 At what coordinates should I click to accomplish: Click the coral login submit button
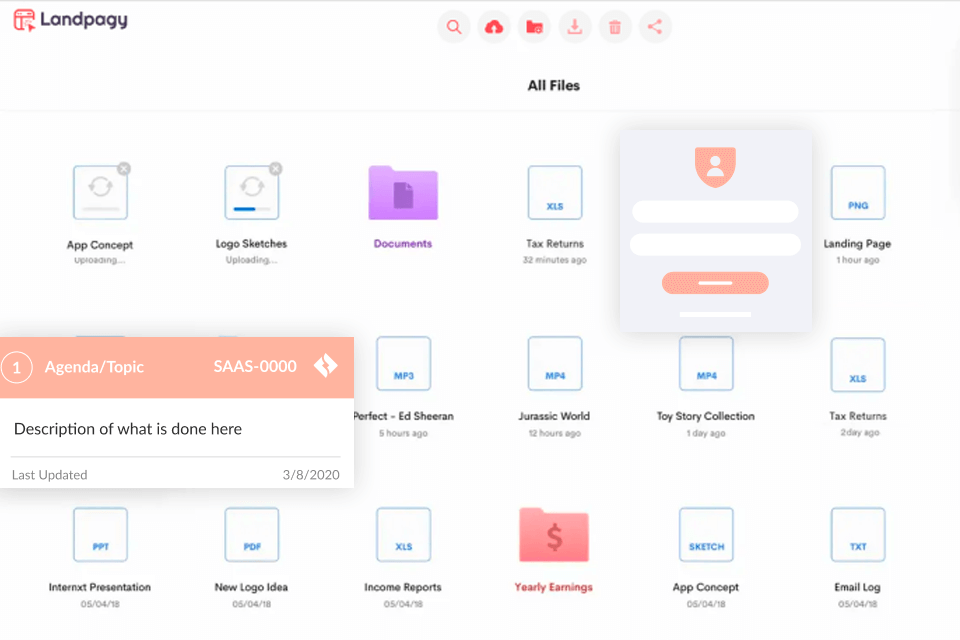point(715,283)
